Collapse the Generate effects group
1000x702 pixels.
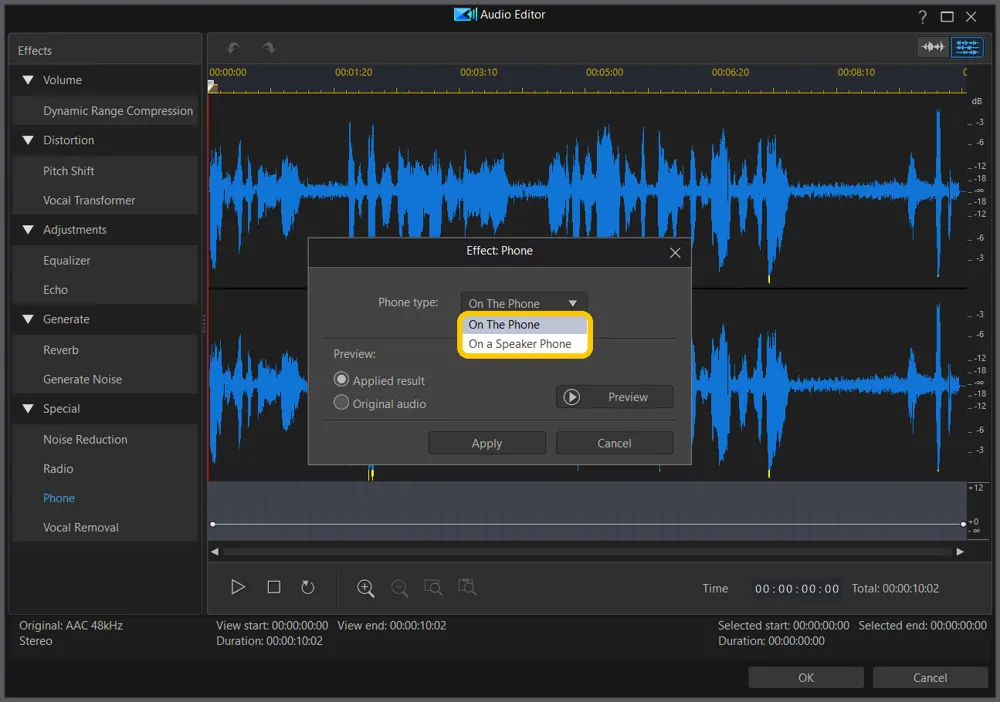(28, 319)
